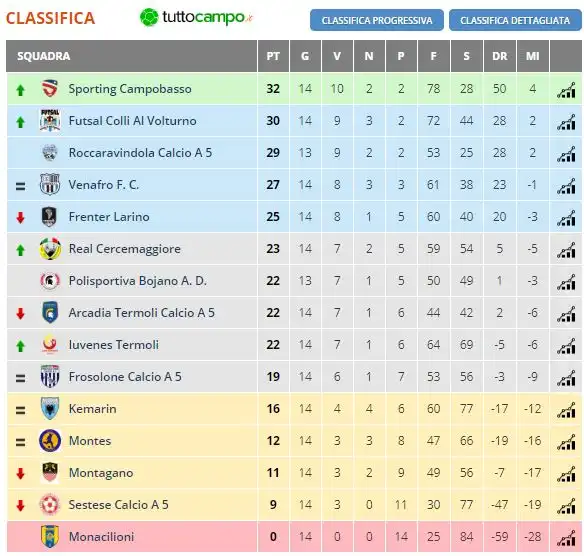Click the Venafro F. C. team crest
Image resolution: width=584 pixels, height=556 pixels.
[x=50, y=184]
